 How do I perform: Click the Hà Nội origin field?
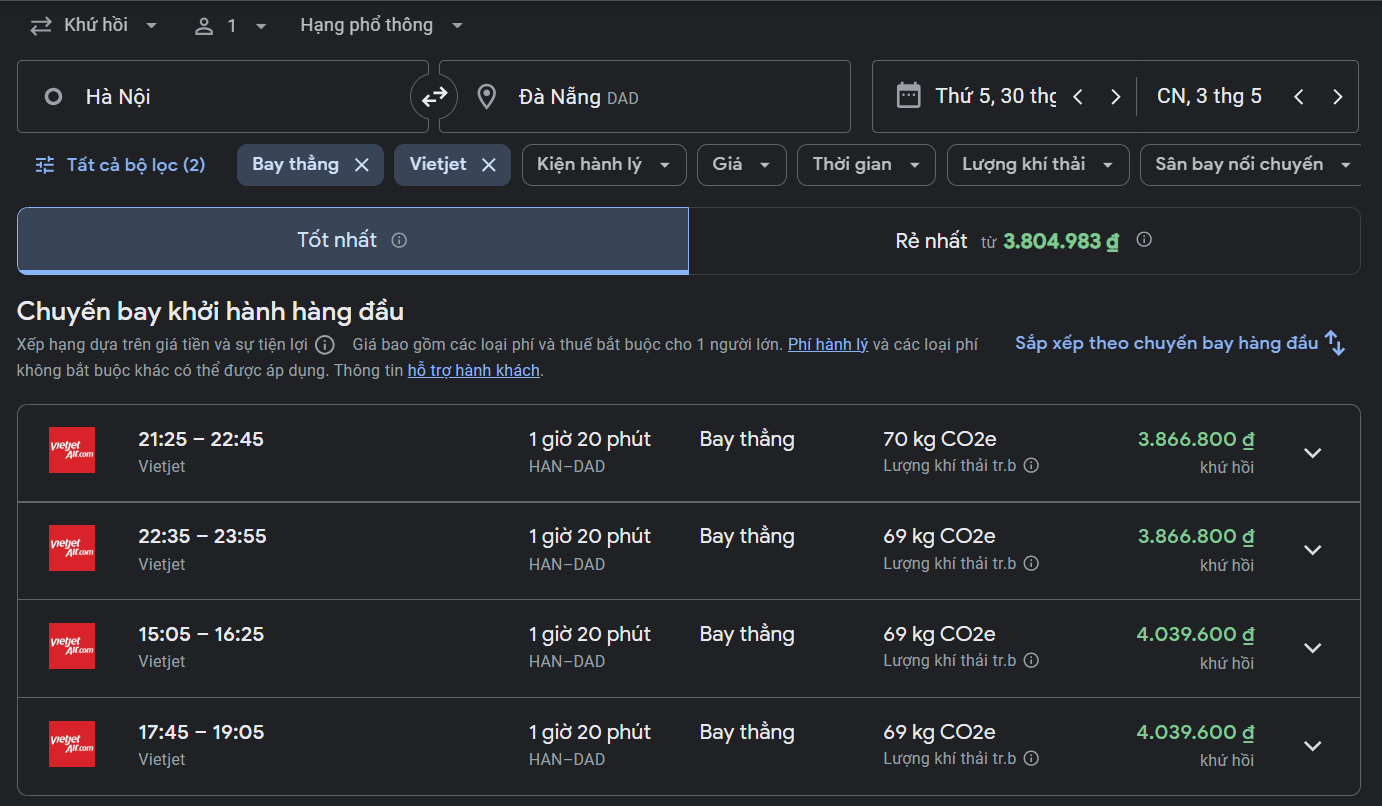(x=220, y=97)
